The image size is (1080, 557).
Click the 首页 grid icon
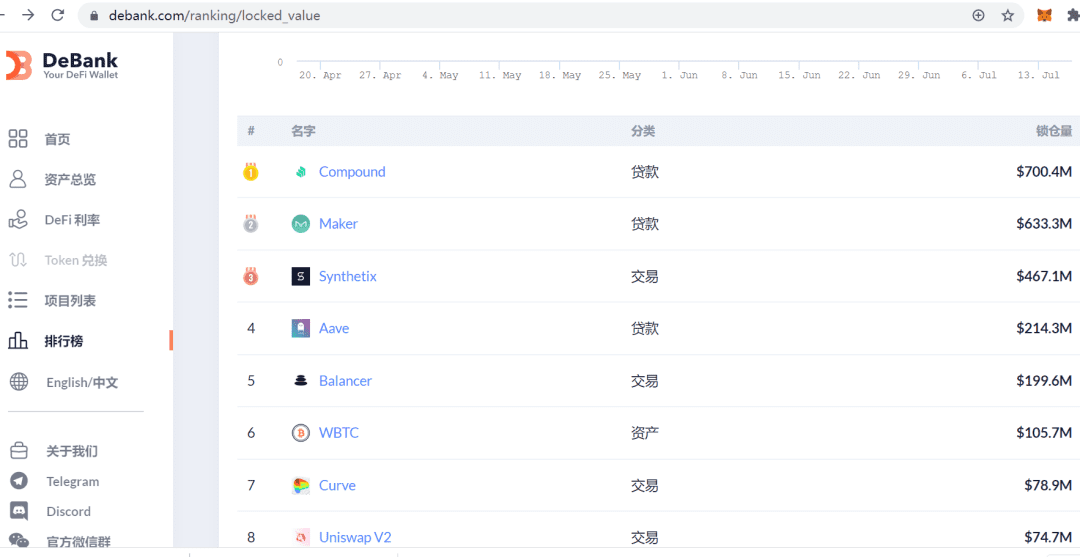[x=18, y=138]
